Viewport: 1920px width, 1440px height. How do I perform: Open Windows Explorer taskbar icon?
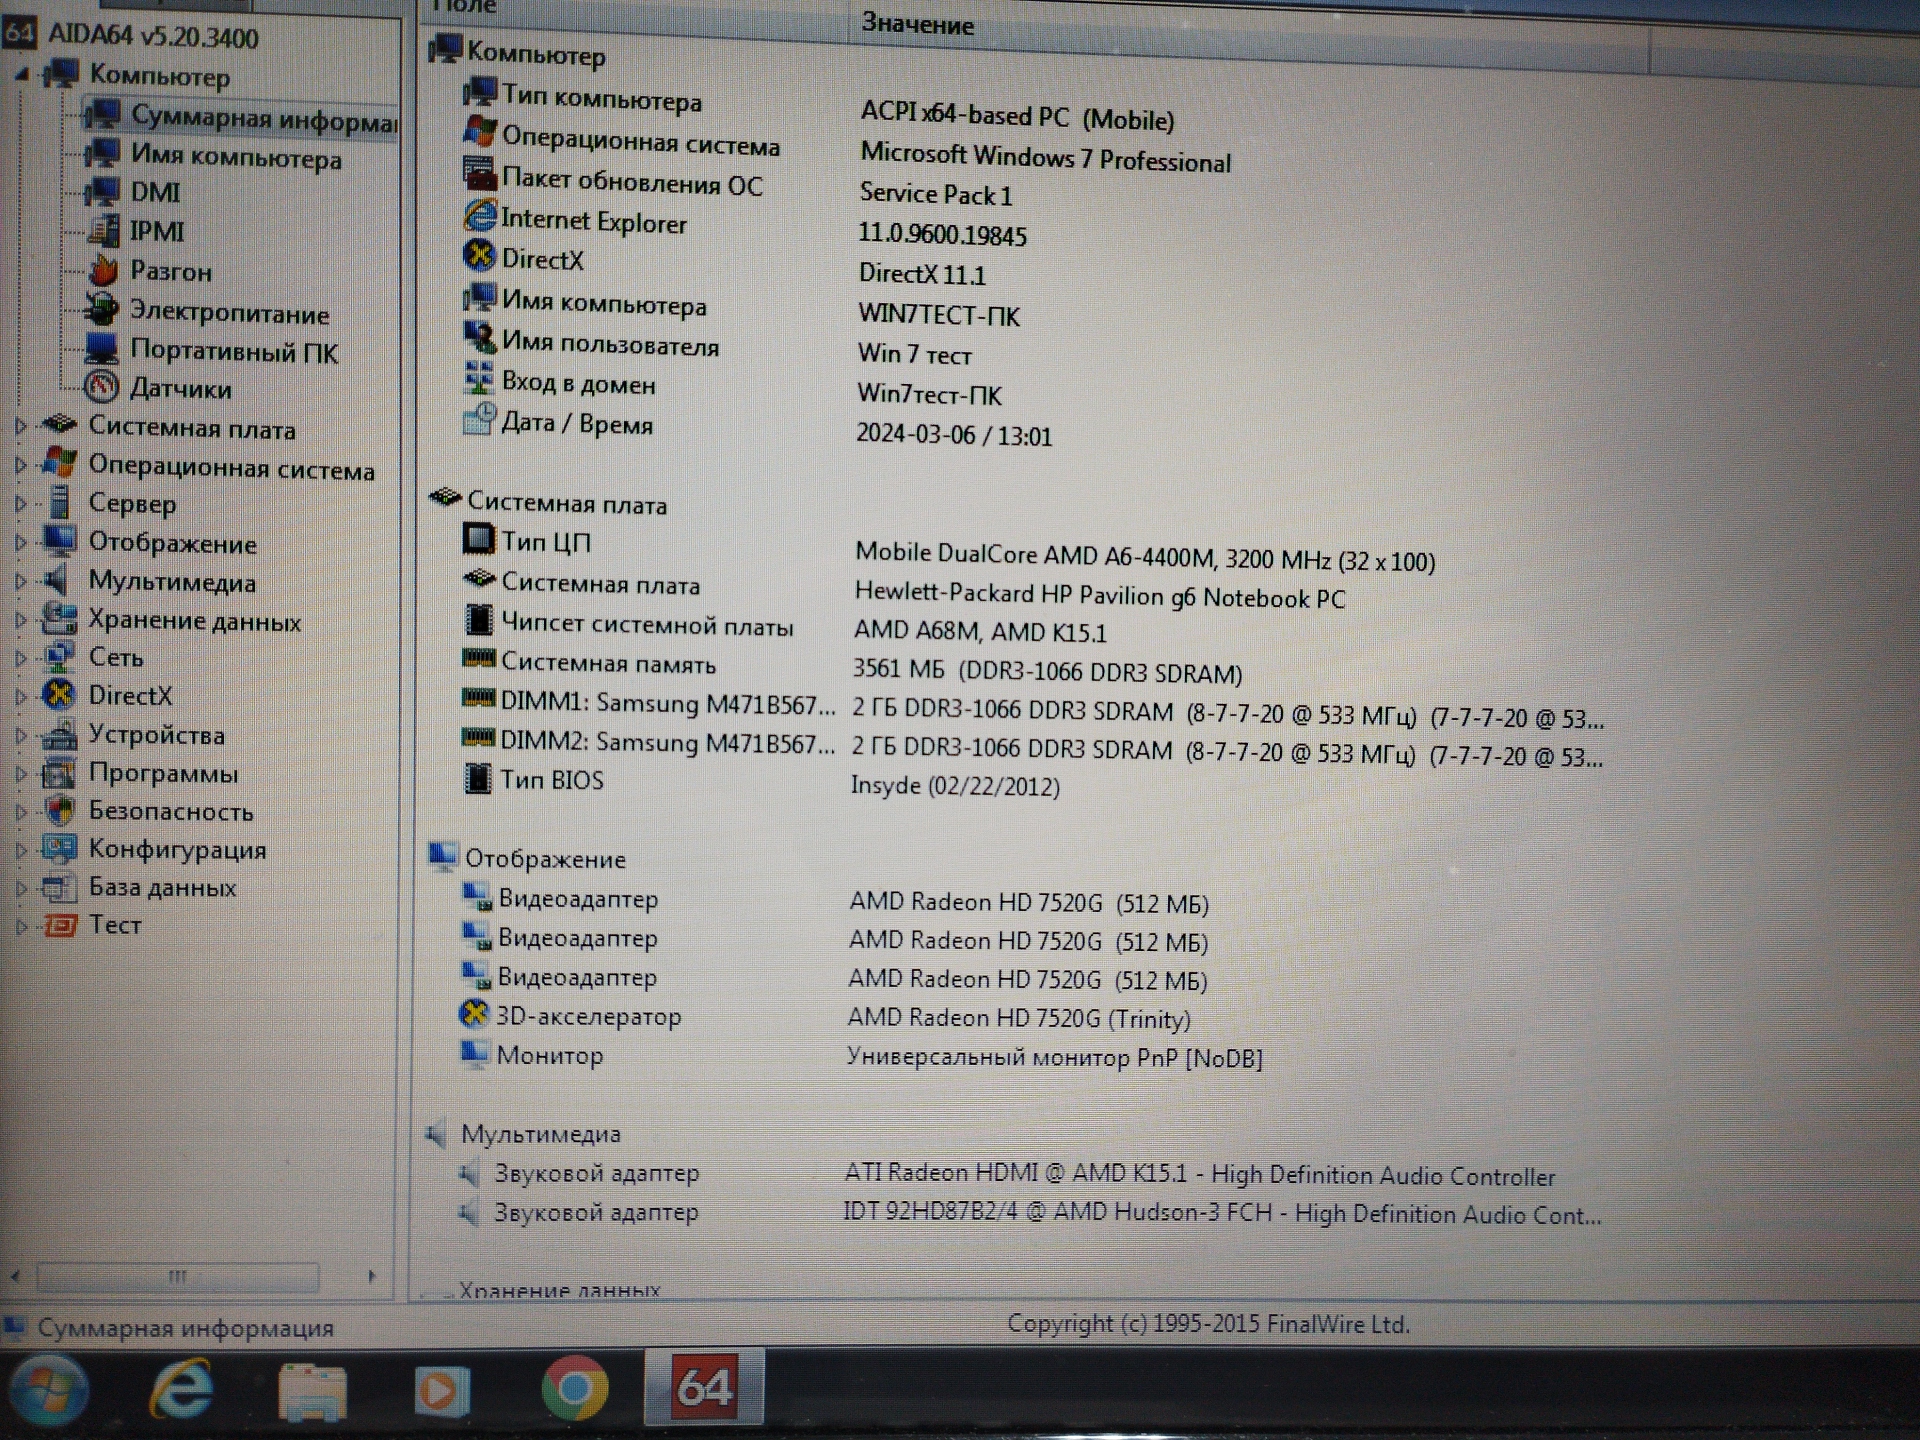coord(312,1391)
